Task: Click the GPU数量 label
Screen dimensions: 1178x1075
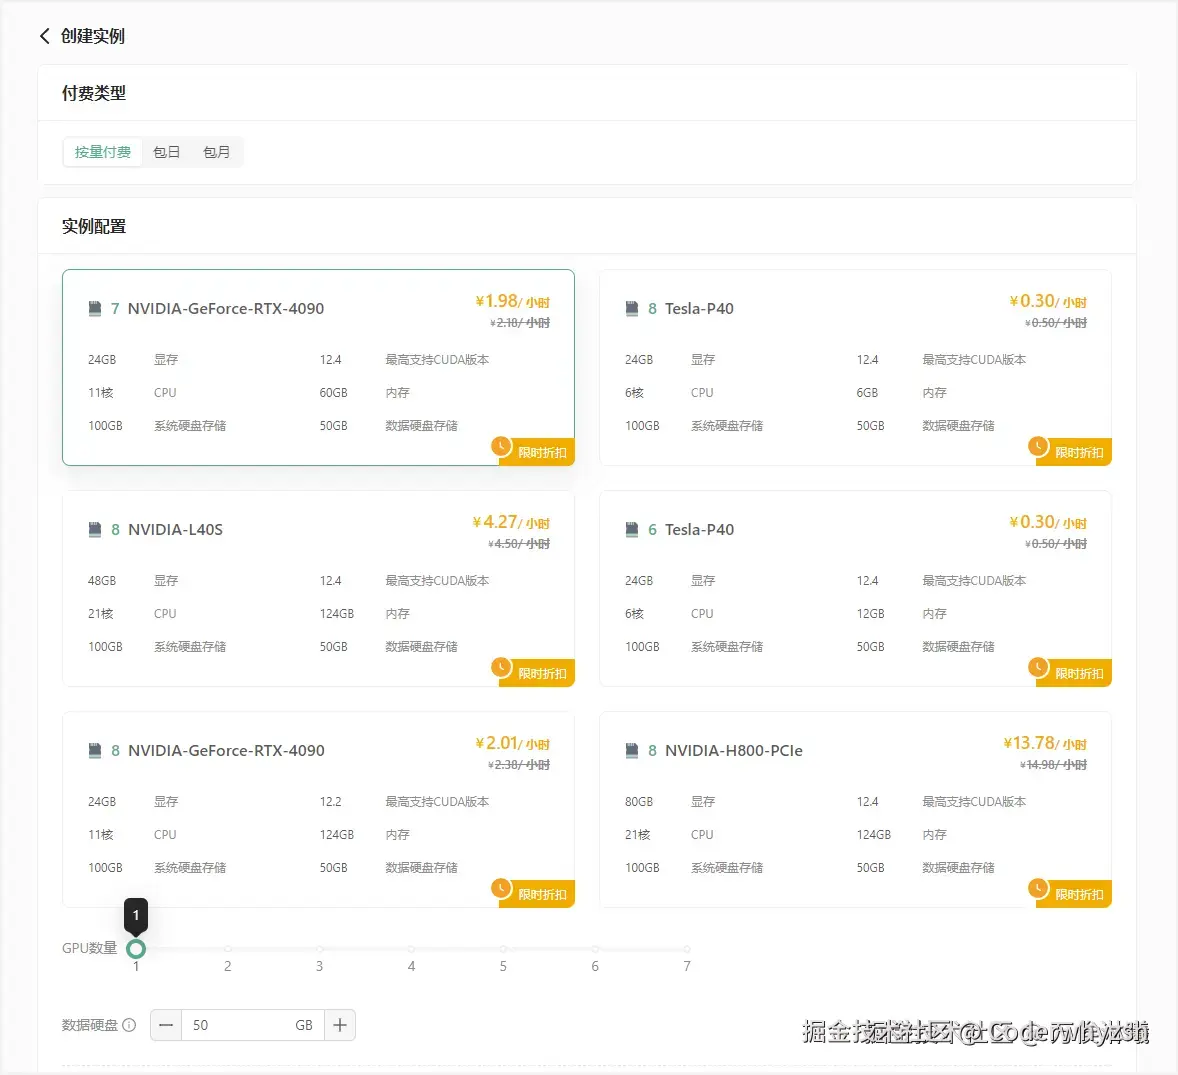Action: 89,948
